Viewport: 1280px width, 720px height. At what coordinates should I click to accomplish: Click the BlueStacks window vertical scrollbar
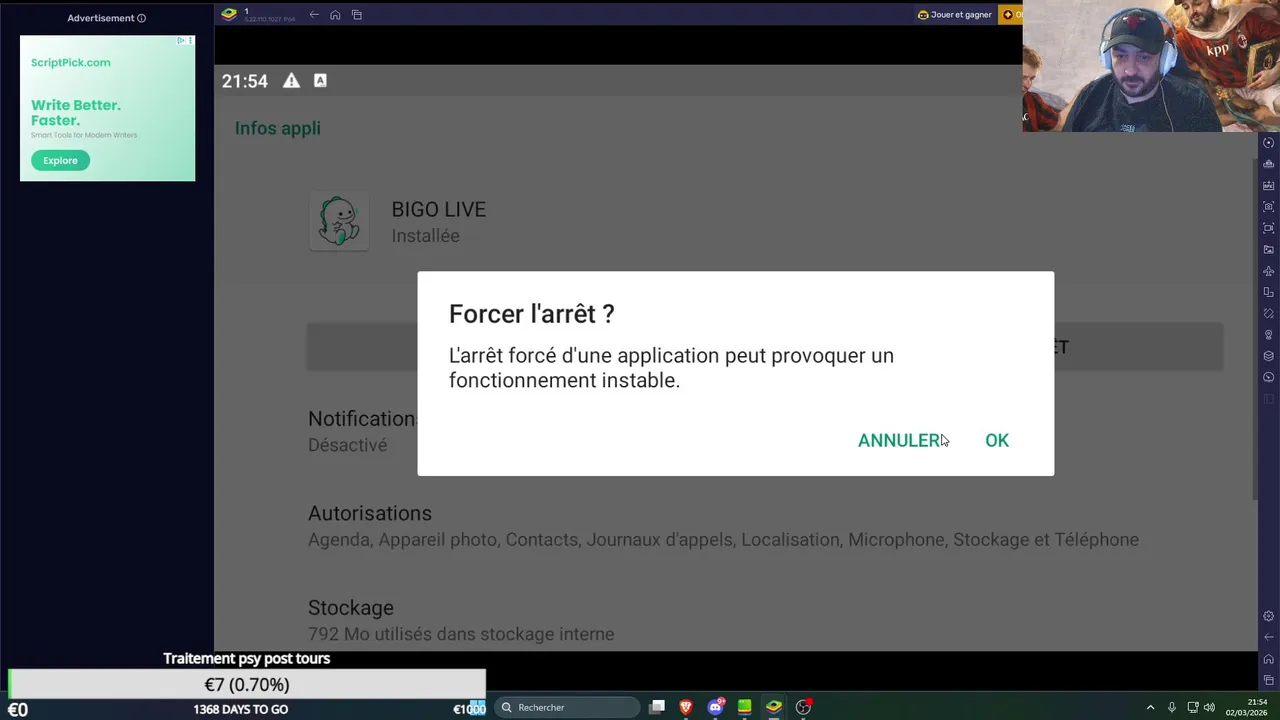point(1255,328)
